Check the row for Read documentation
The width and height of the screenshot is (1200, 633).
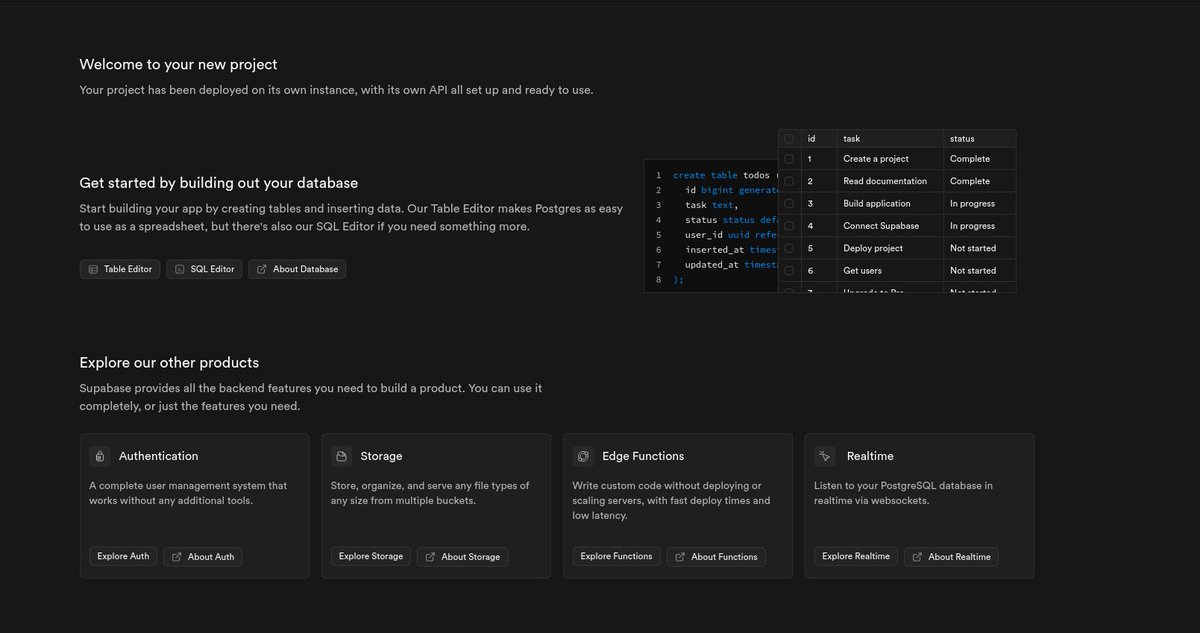coord(789,181)
